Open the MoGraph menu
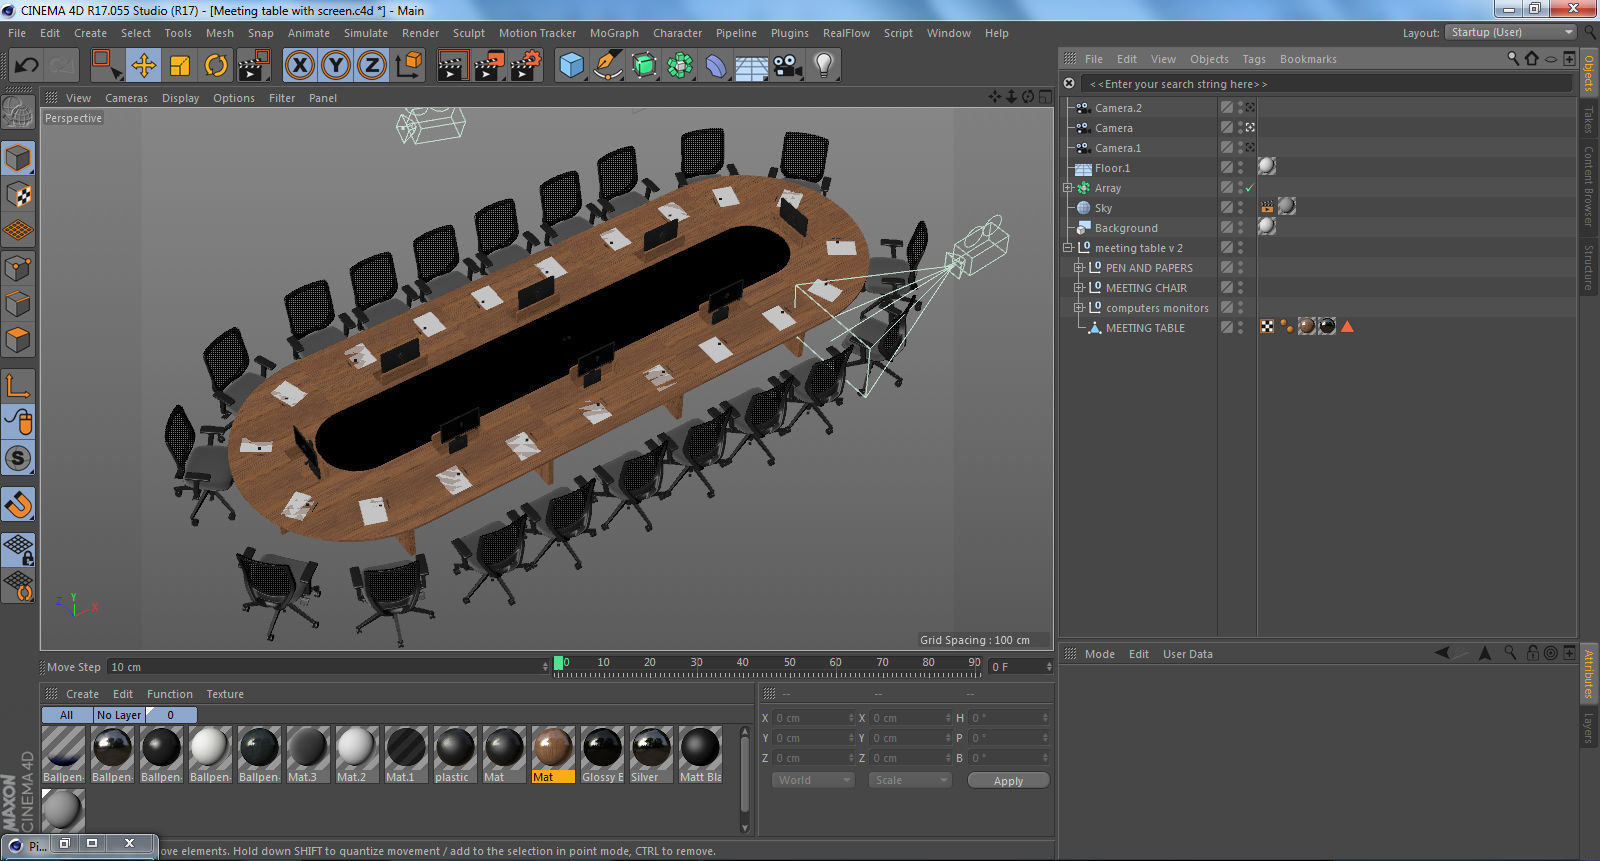1600x861 pixels. [x=614, y=33]
